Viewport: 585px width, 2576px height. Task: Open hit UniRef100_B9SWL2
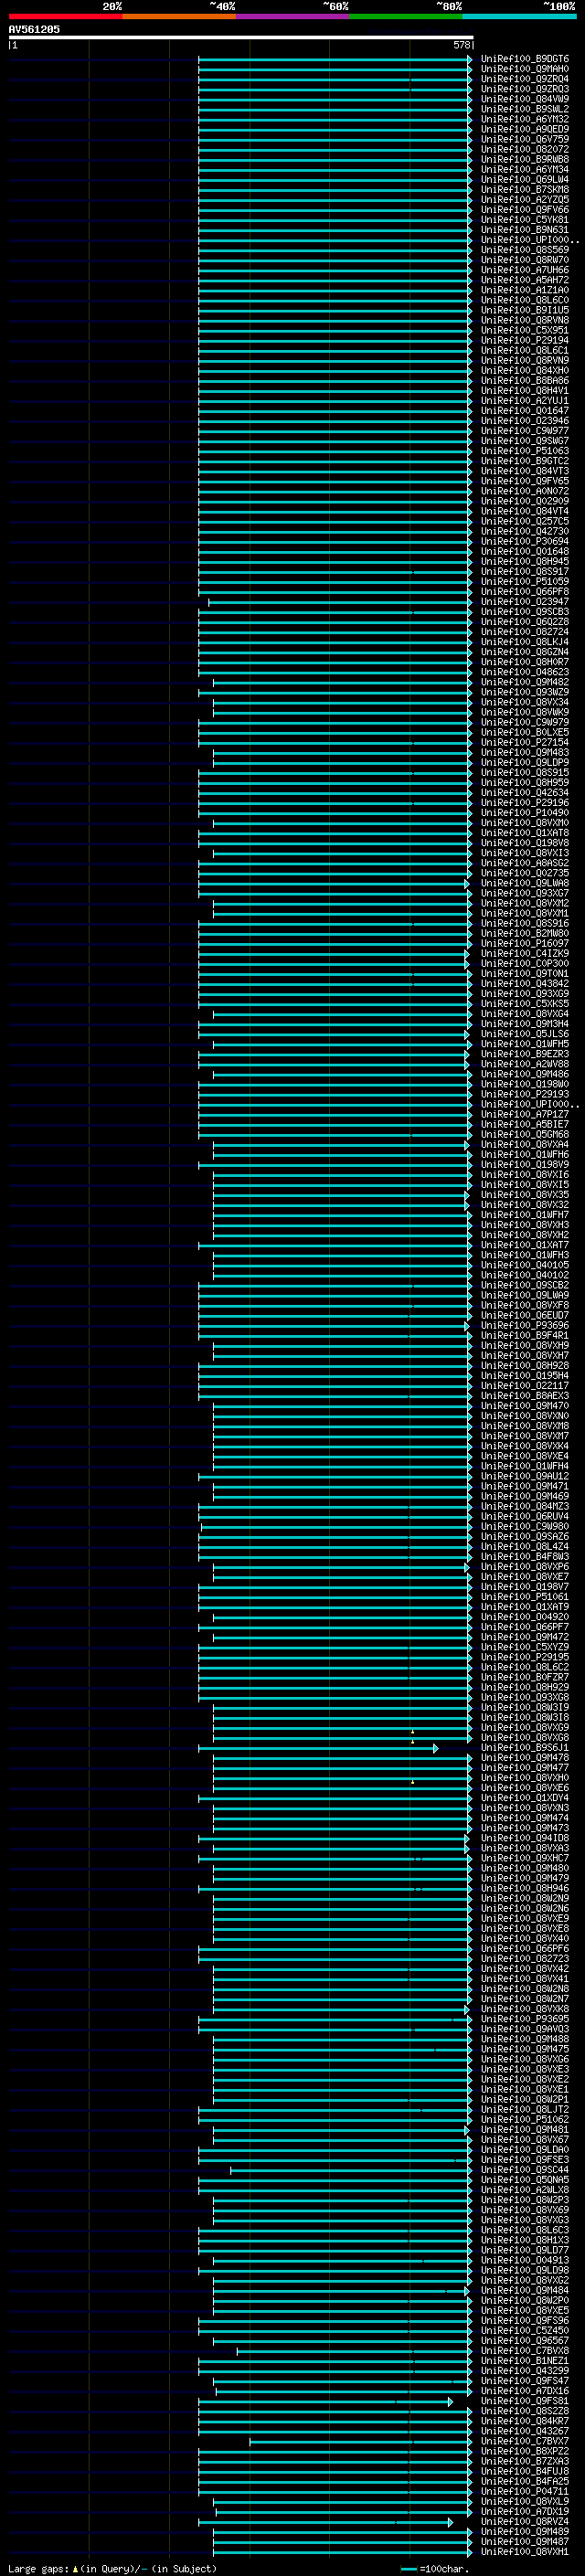[524, 110]
